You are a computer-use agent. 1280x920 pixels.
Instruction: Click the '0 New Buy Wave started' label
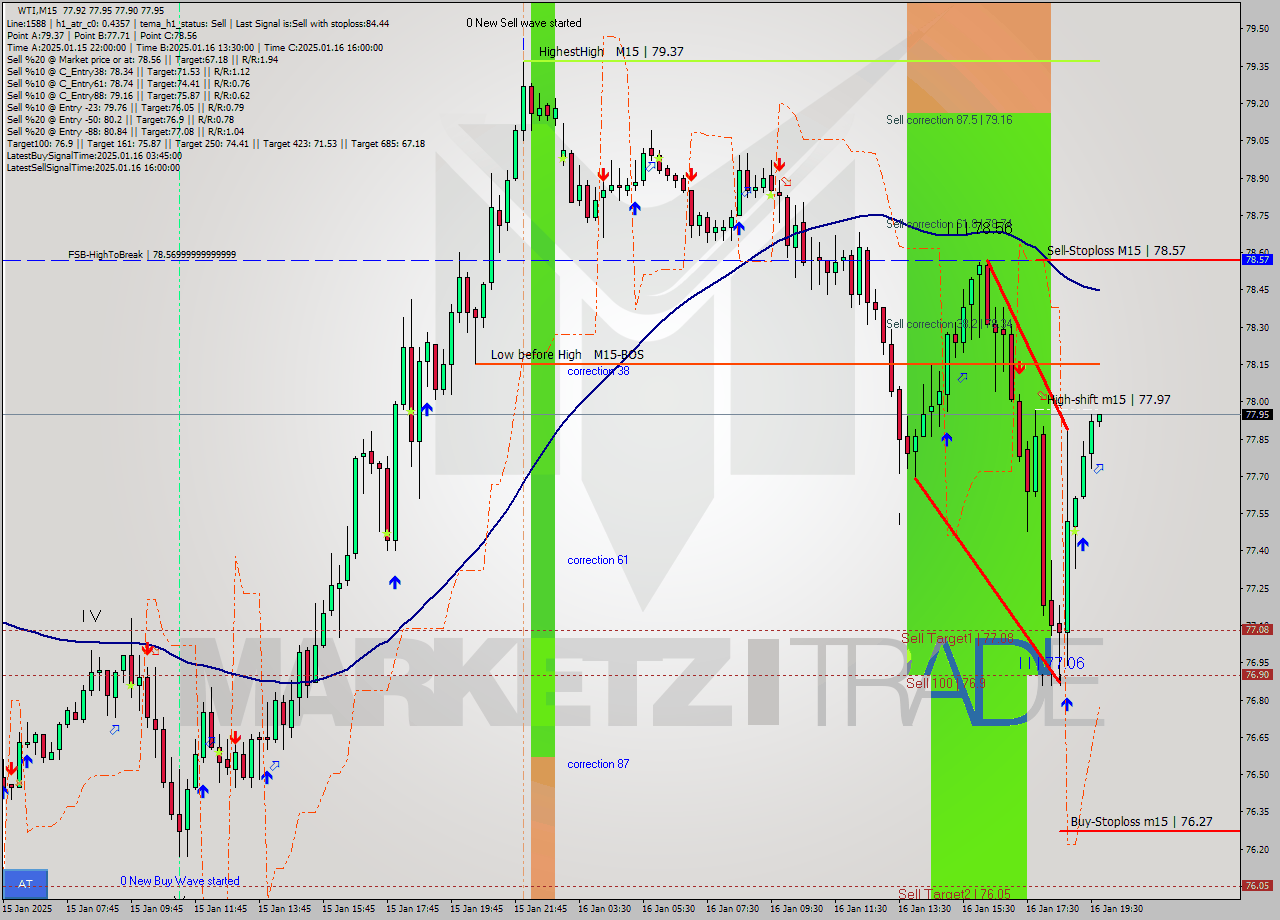pyautogui.click(x=180, y=881)
